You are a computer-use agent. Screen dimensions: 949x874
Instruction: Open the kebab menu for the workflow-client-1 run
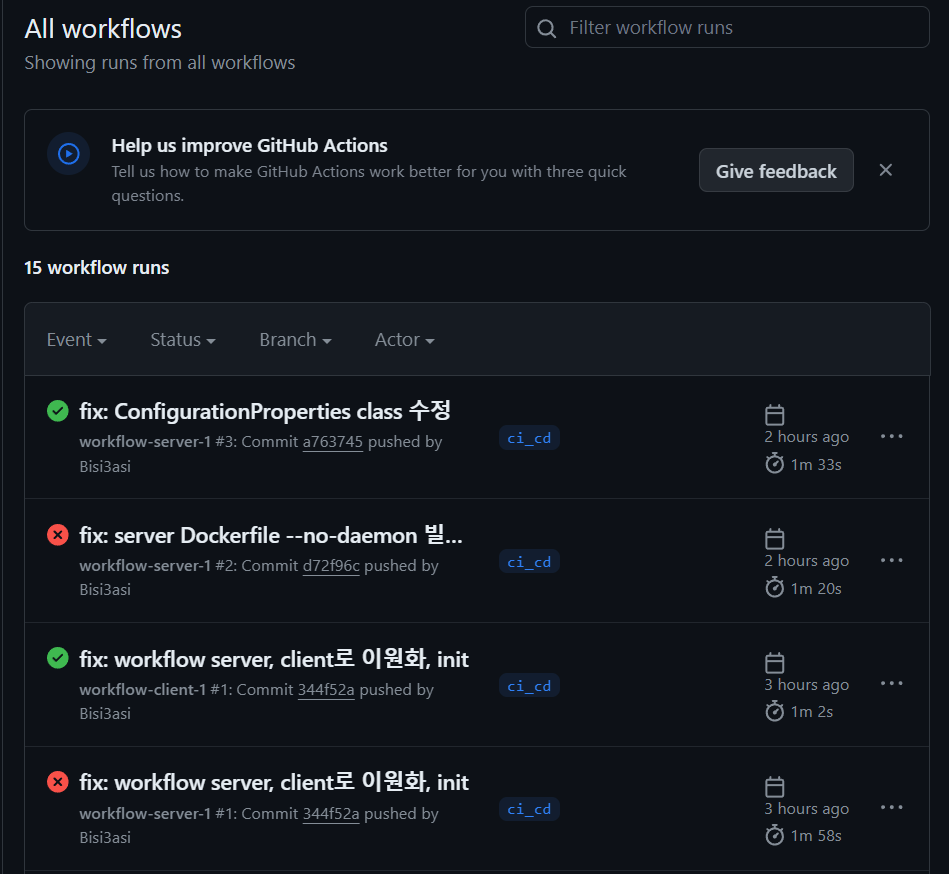pos(891,683)
